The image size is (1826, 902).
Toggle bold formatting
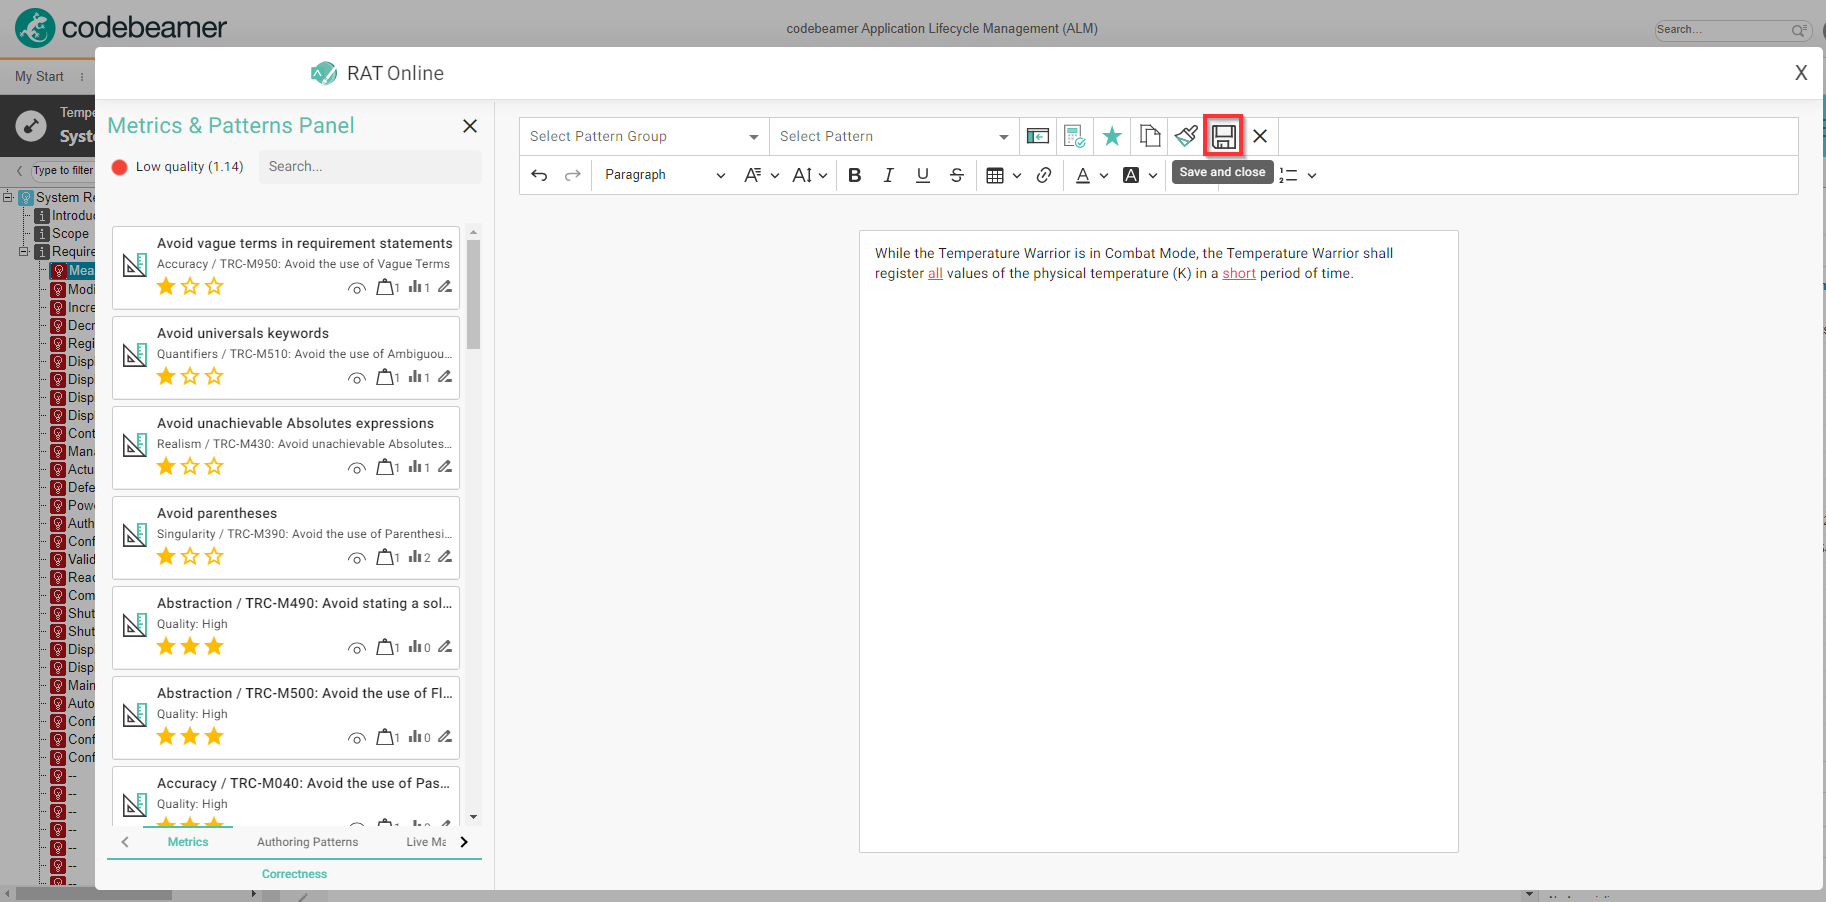(855, 175)
